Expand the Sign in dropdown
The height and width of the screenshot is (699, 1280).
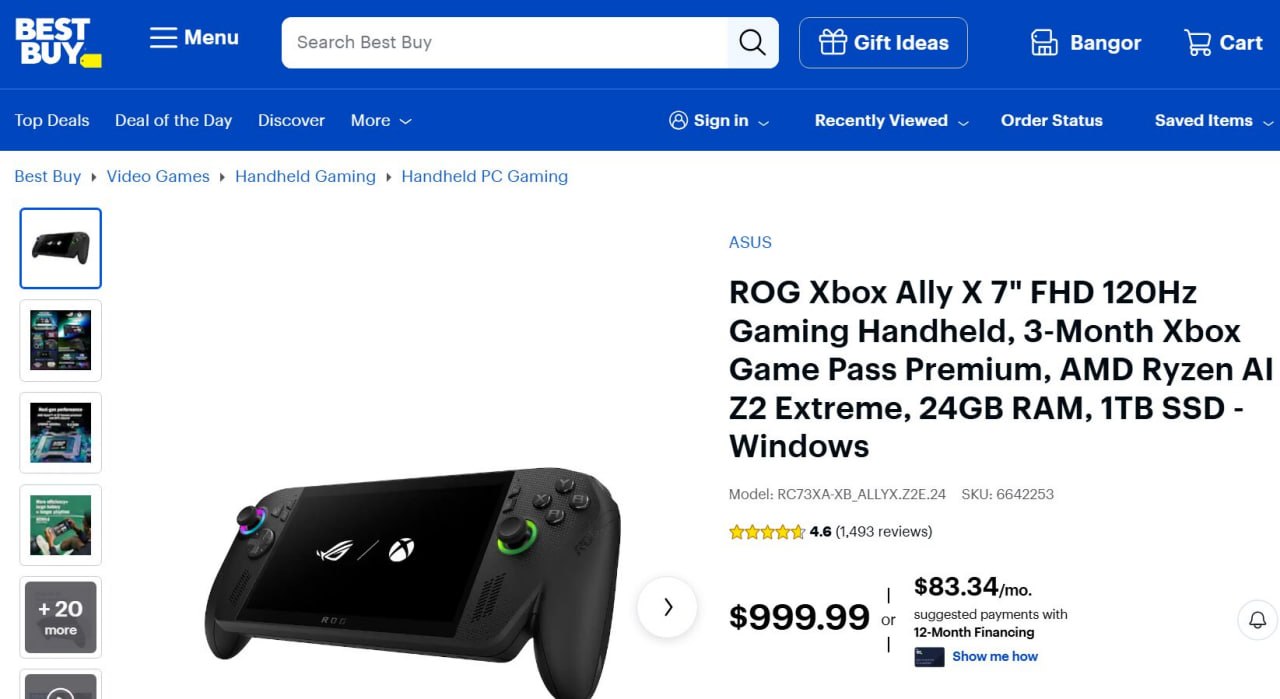719,120
